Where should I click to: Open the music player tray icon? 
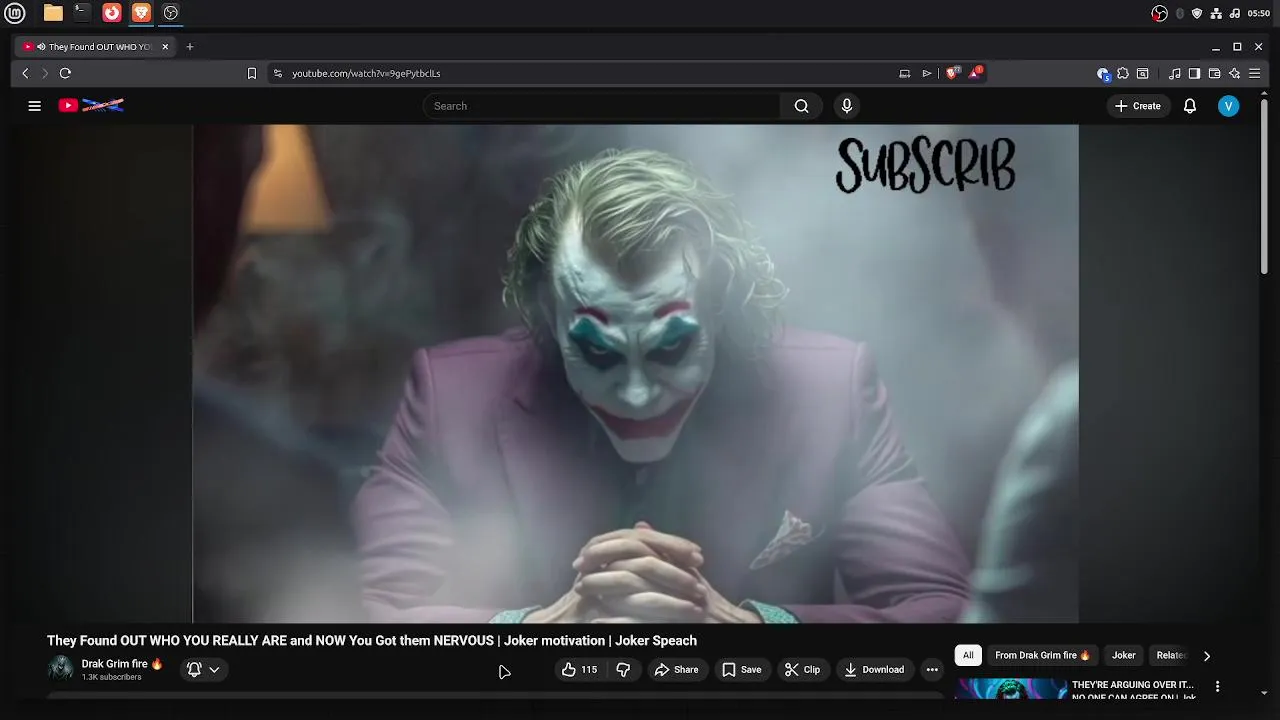(1235, 13)
